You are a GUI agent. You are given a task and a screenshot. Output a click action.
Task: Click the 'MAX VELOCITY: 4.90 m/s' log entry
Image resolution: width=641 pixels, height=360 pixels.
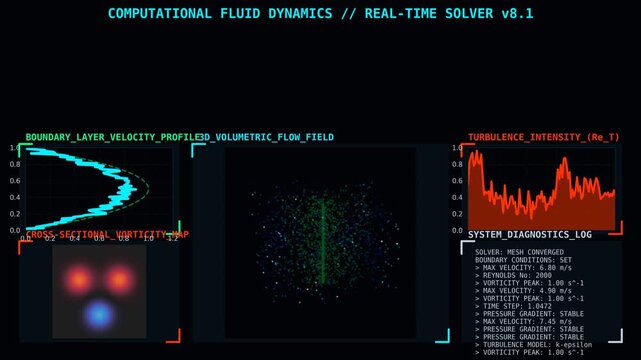click(x=523, y=291)
